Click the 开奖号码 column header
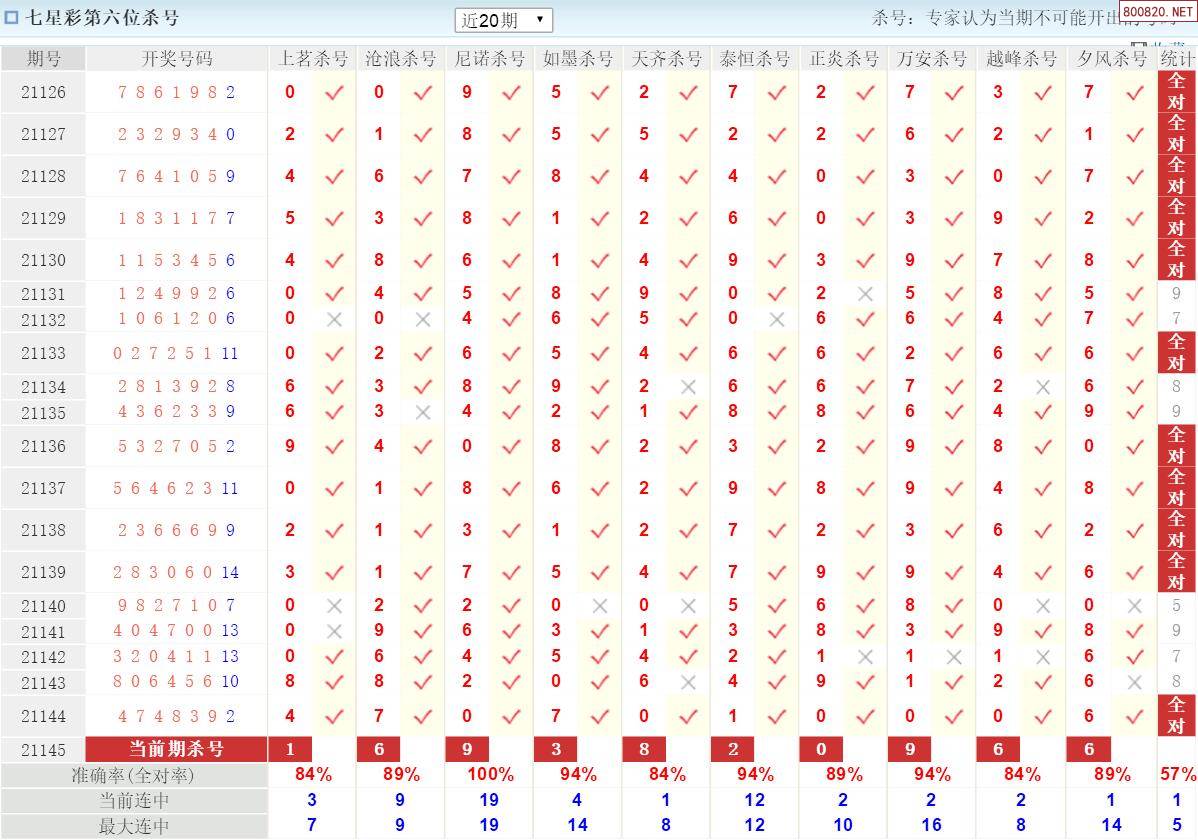This screenshot has width=1198, height=840. (176, 58)
